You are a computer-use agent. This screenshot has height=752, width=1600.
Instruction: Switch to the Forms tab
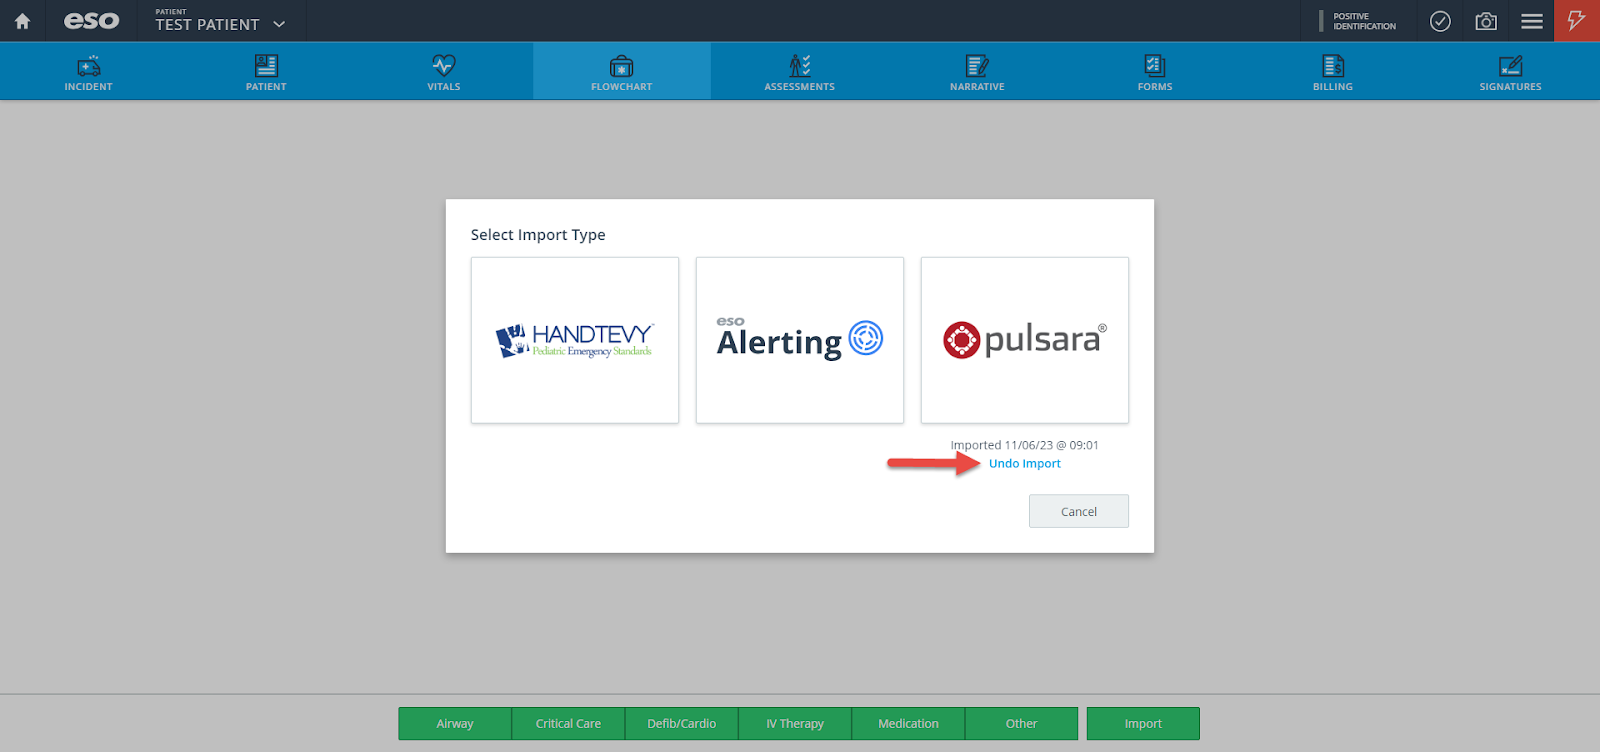[1155, 71]
